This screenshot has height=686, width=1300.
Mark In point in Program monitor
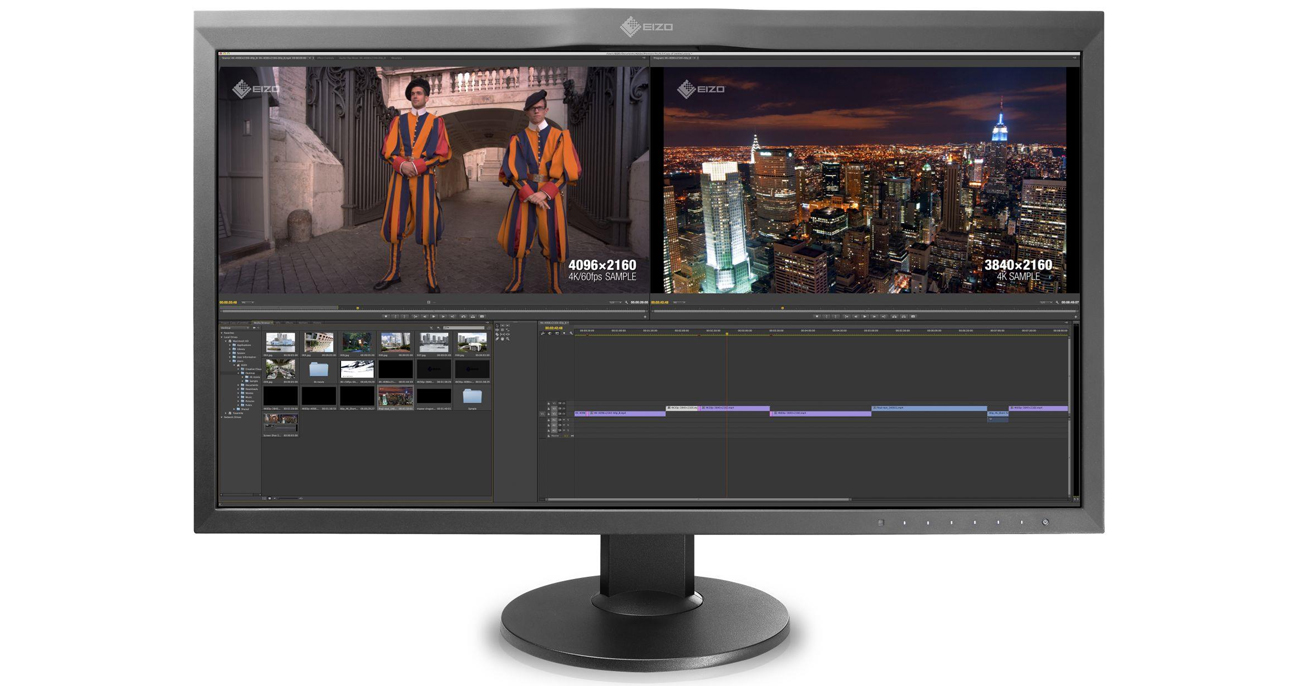pyautogui.click(x=826, y=316)
